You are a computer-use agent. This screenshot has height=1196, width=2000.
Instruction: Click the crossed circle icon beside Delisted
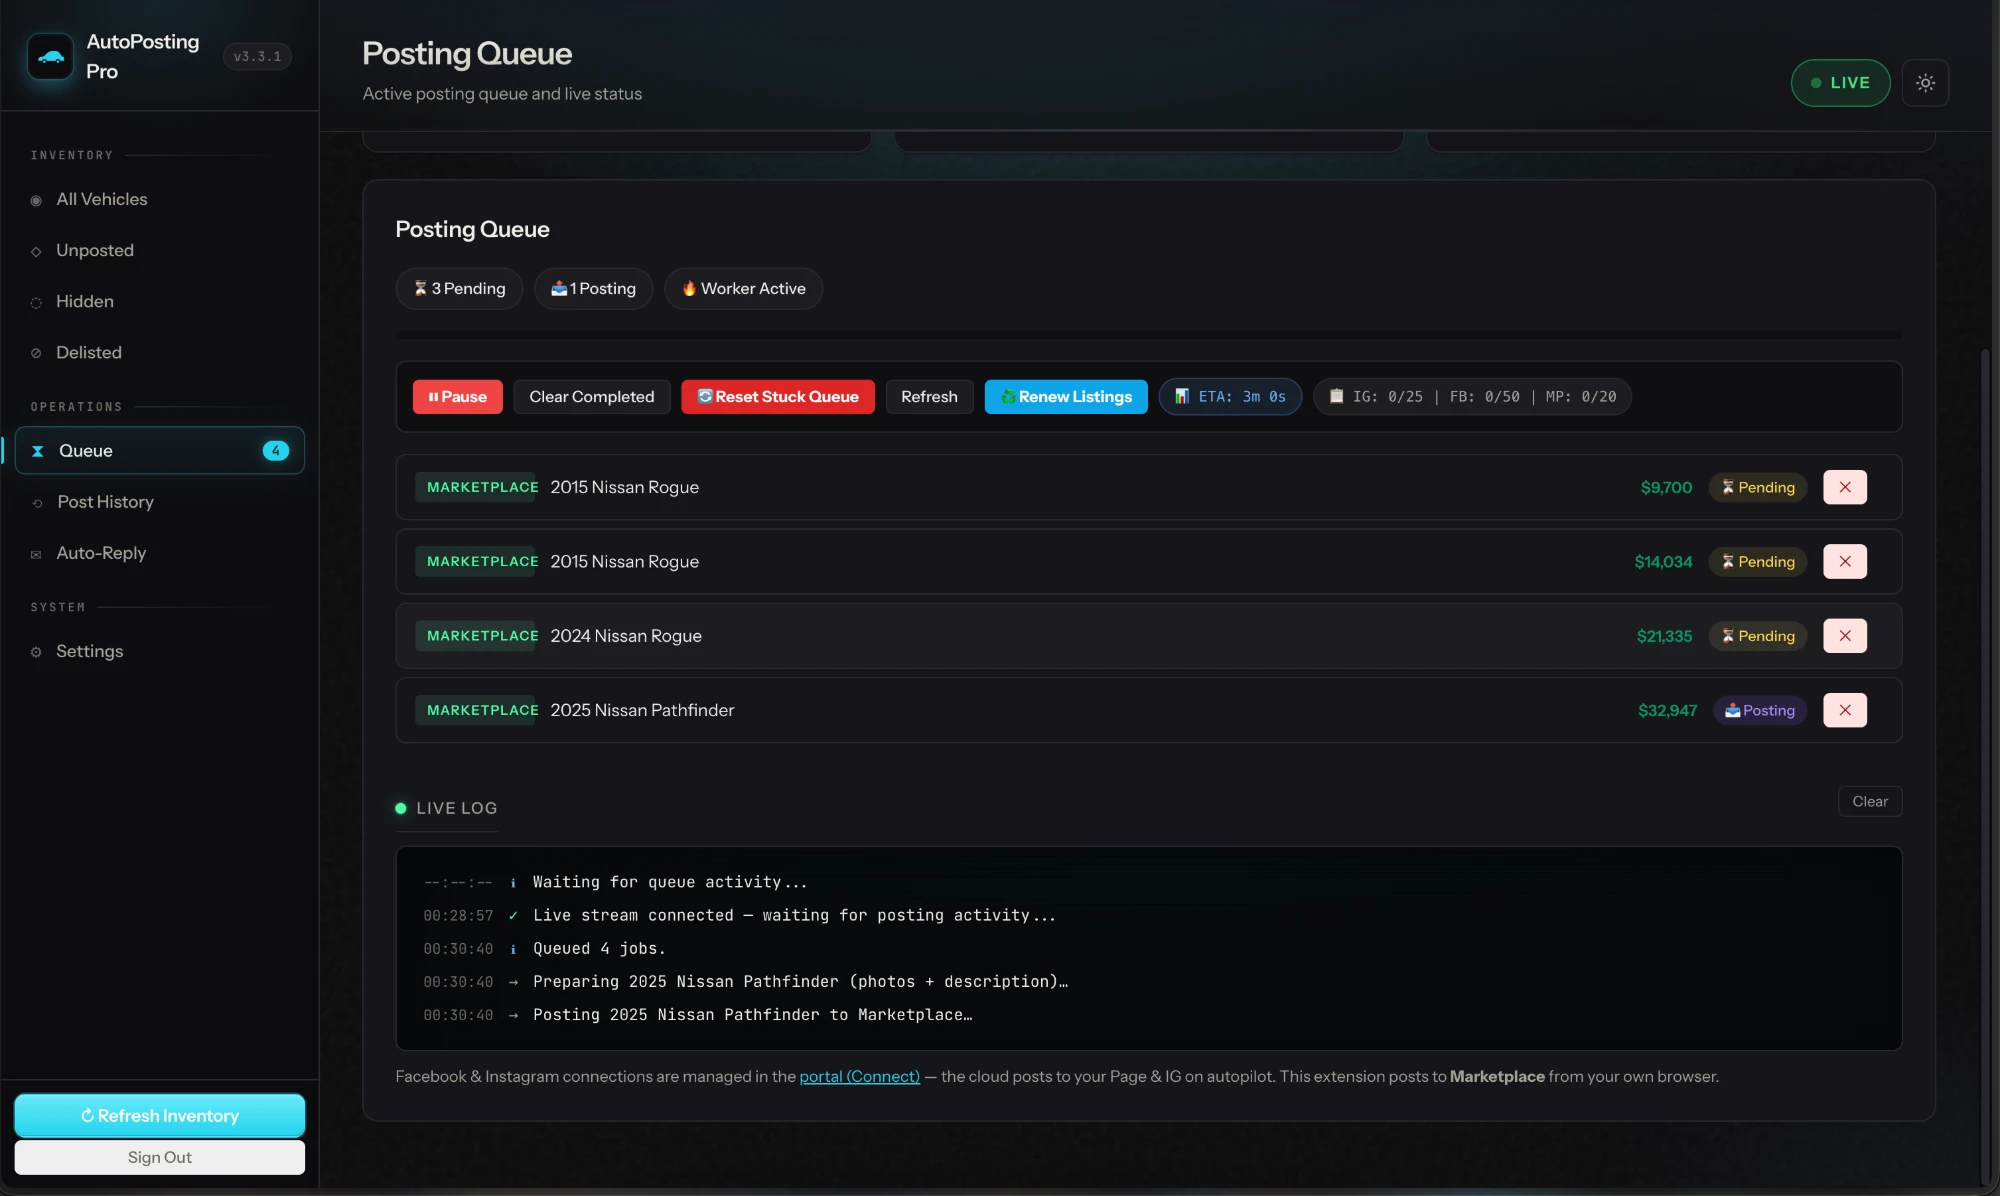(x=36, y=353)
